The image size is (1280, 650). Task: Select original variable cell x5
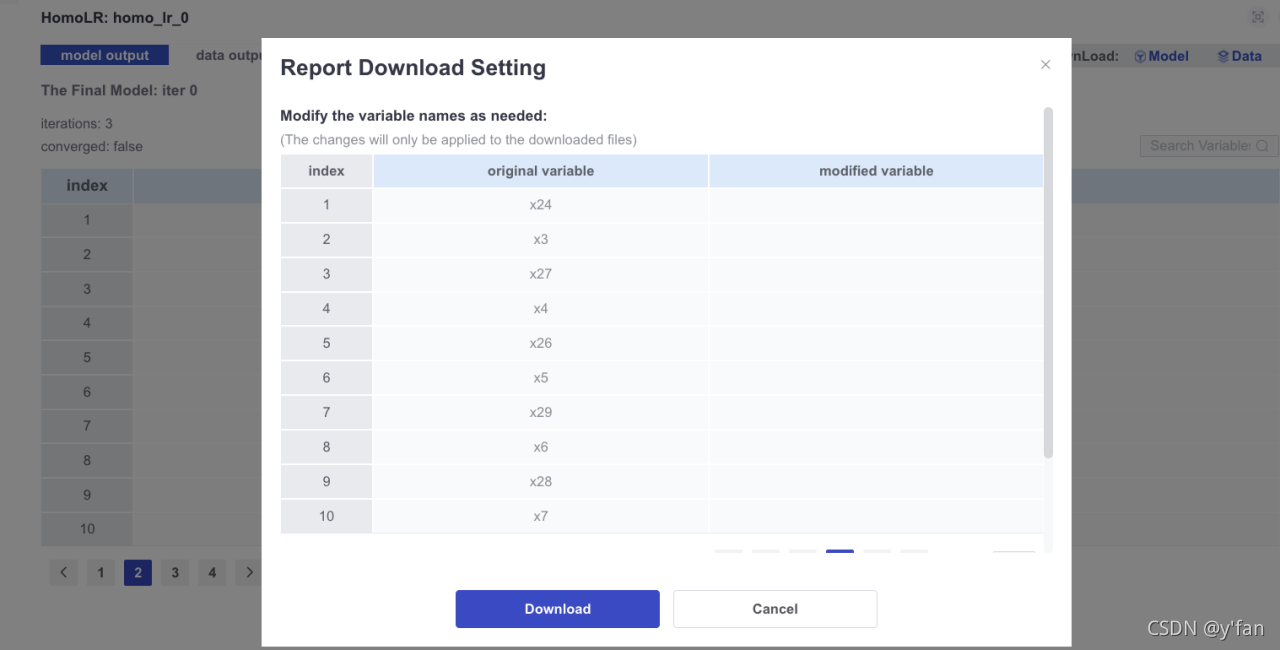[541, 378]
